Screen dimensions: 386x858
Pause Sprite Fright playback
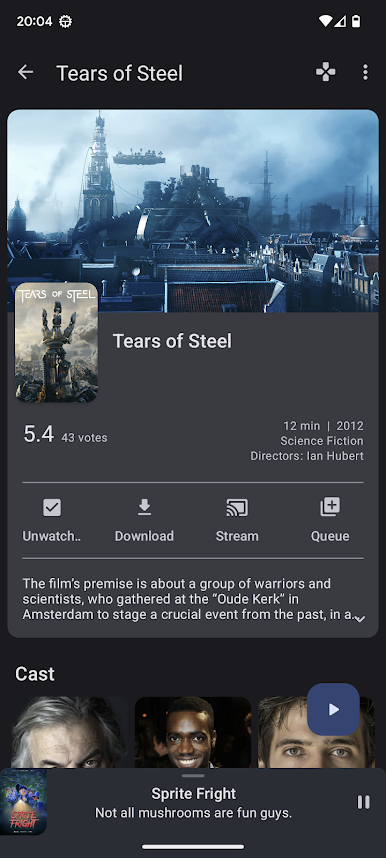[x=364, y=802]
